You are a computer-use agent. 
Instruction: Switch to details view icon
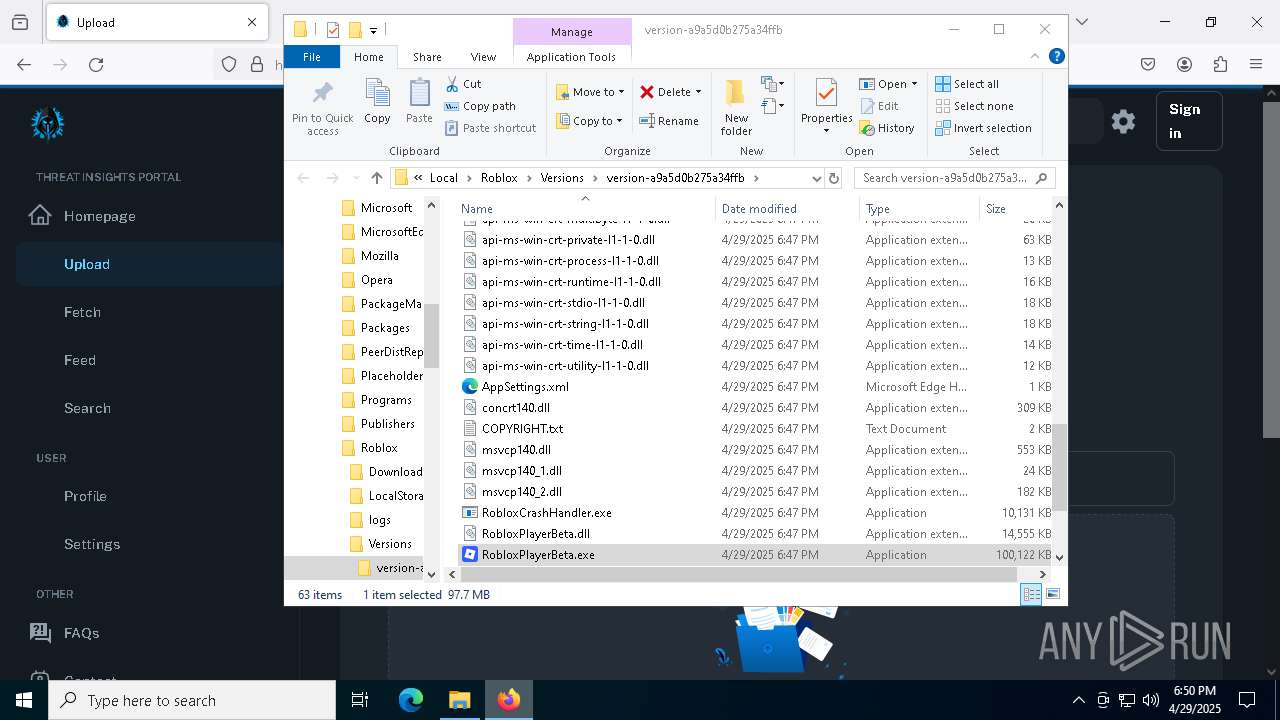1031,594
